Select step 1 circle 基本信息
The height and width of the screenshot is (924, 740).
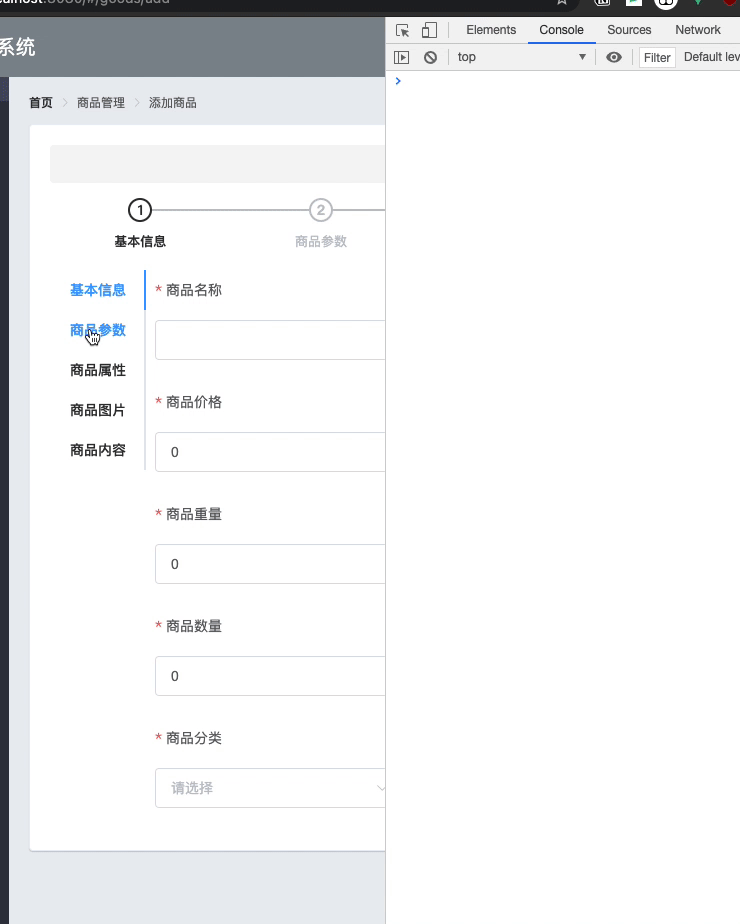click(x=140, y=210)
